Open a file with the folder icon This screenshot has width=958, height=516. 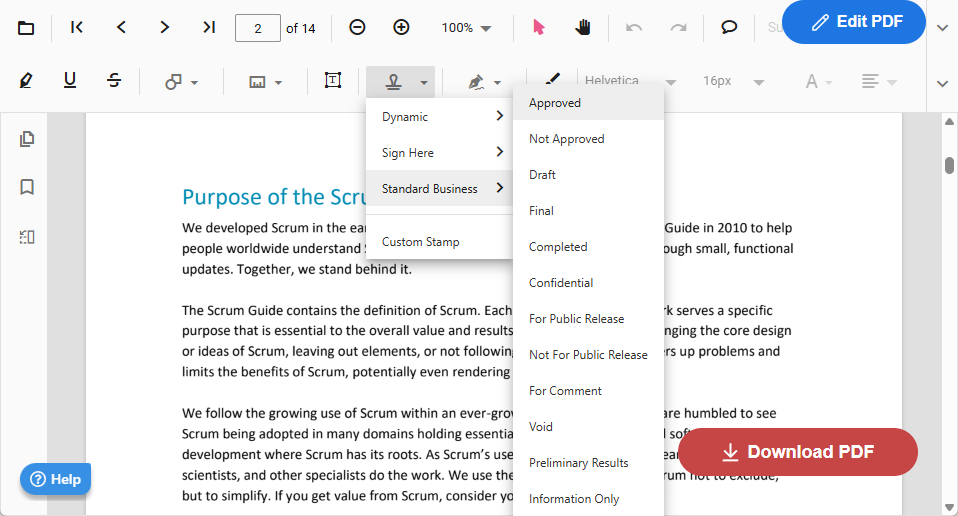(26, 28)
